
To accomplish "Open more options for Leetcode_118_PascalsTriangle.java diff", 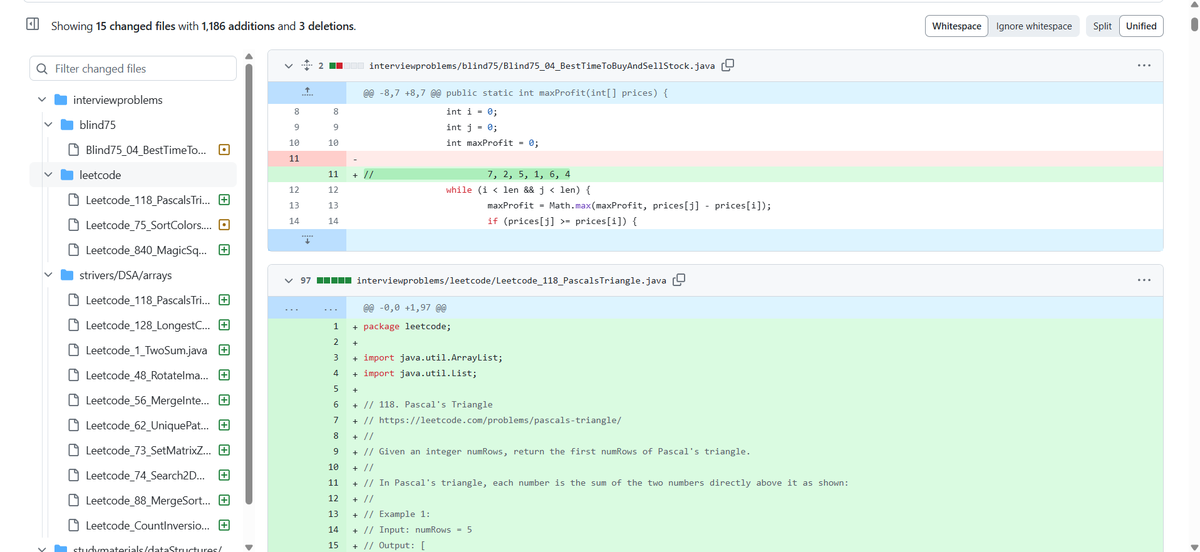I will pos(1143,281).
